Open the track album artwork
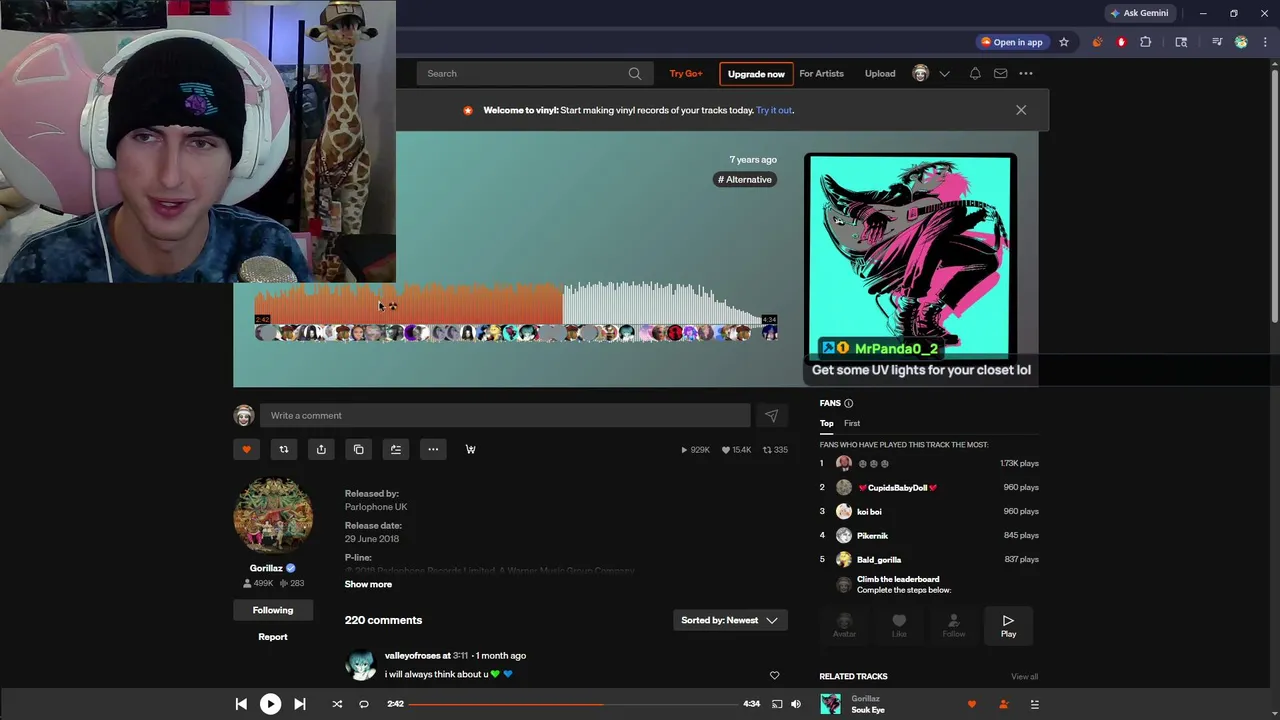The width and height of the screenshot is (1280, 720). point(911,256)
